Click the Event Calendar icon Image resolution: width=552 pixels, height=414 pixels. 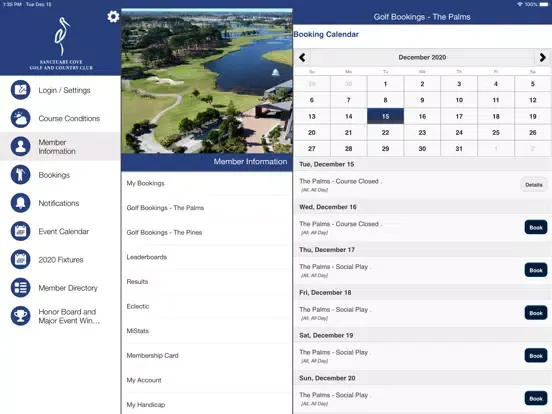pyautogui.click(x=20, y=231)
